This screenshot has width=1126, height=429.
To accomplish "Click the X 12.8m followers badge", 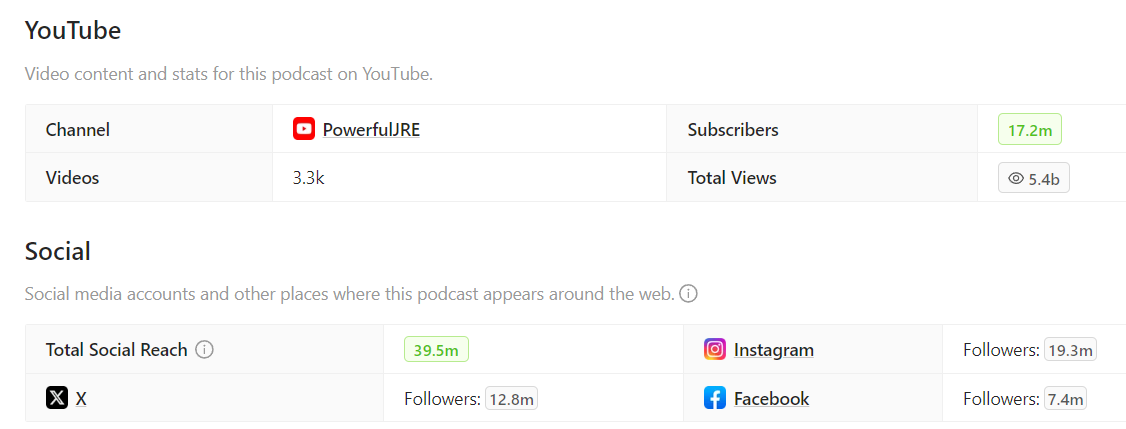I will (x=511, y=399).
